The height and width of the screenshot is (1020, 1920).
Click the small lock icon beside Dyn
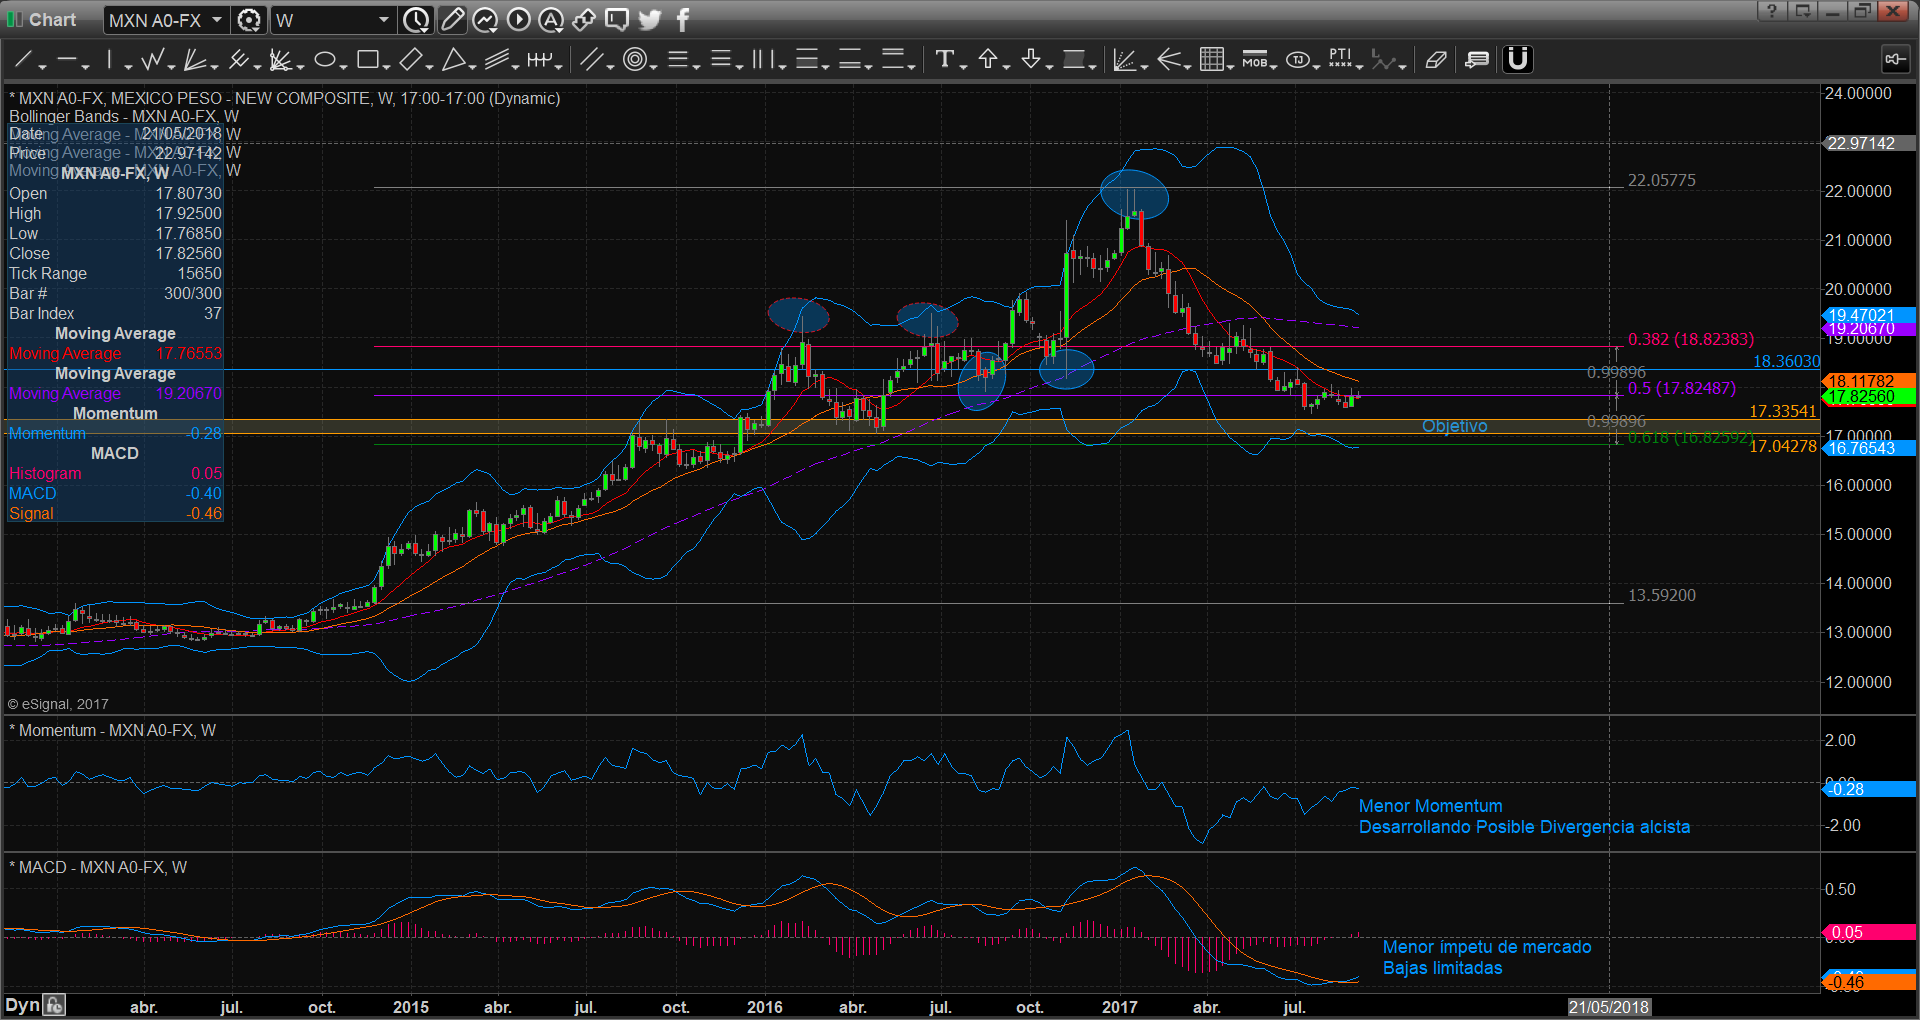[x=54, y=1005]
